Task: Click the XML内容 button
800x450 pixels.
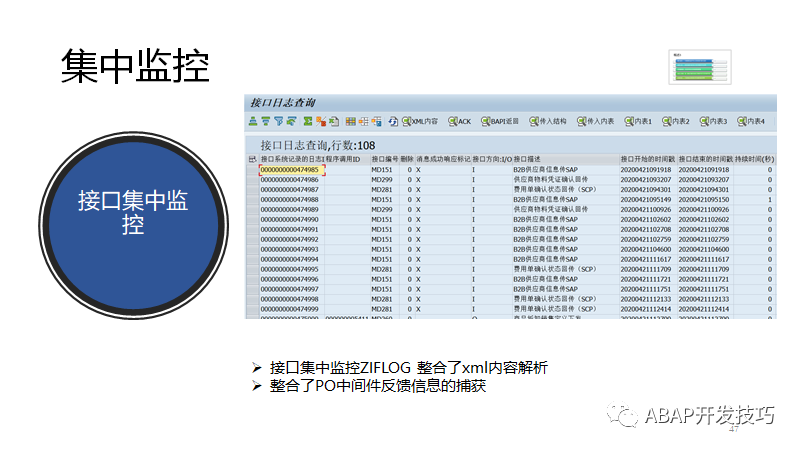Action: pyautogui.click(x=420, y=121)
